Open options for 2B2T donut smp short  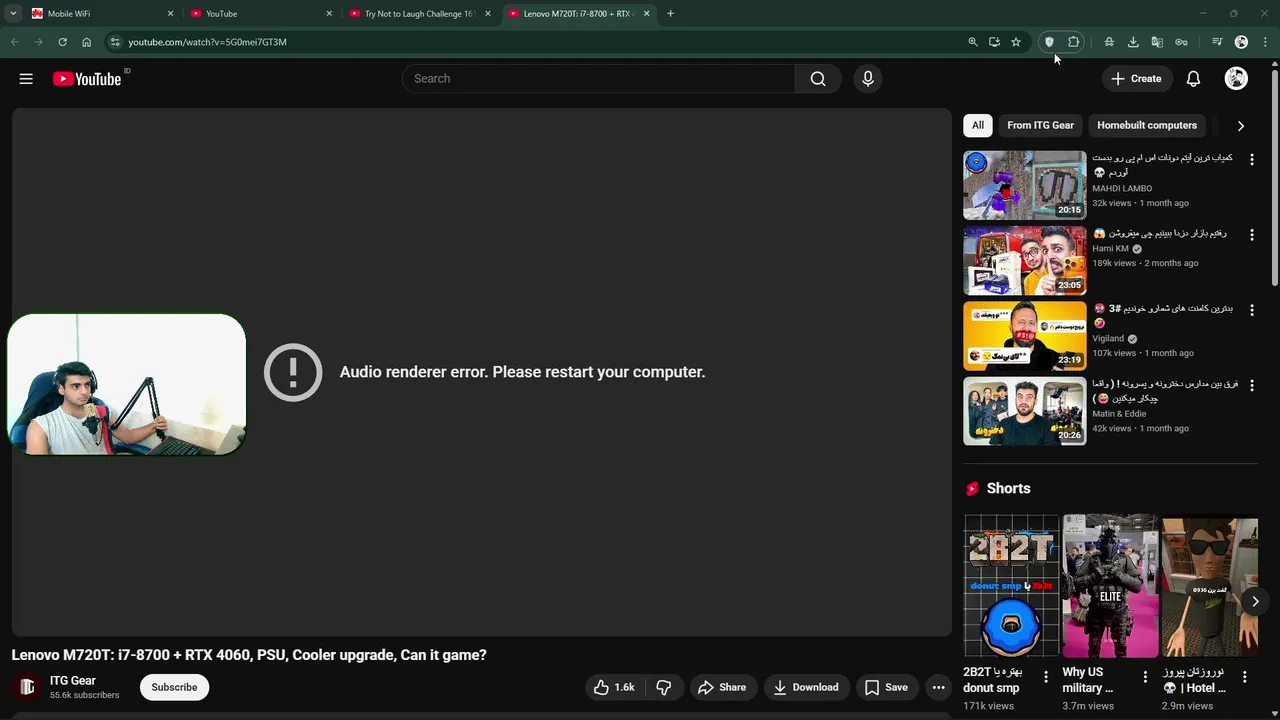[x=1046, y=677]
